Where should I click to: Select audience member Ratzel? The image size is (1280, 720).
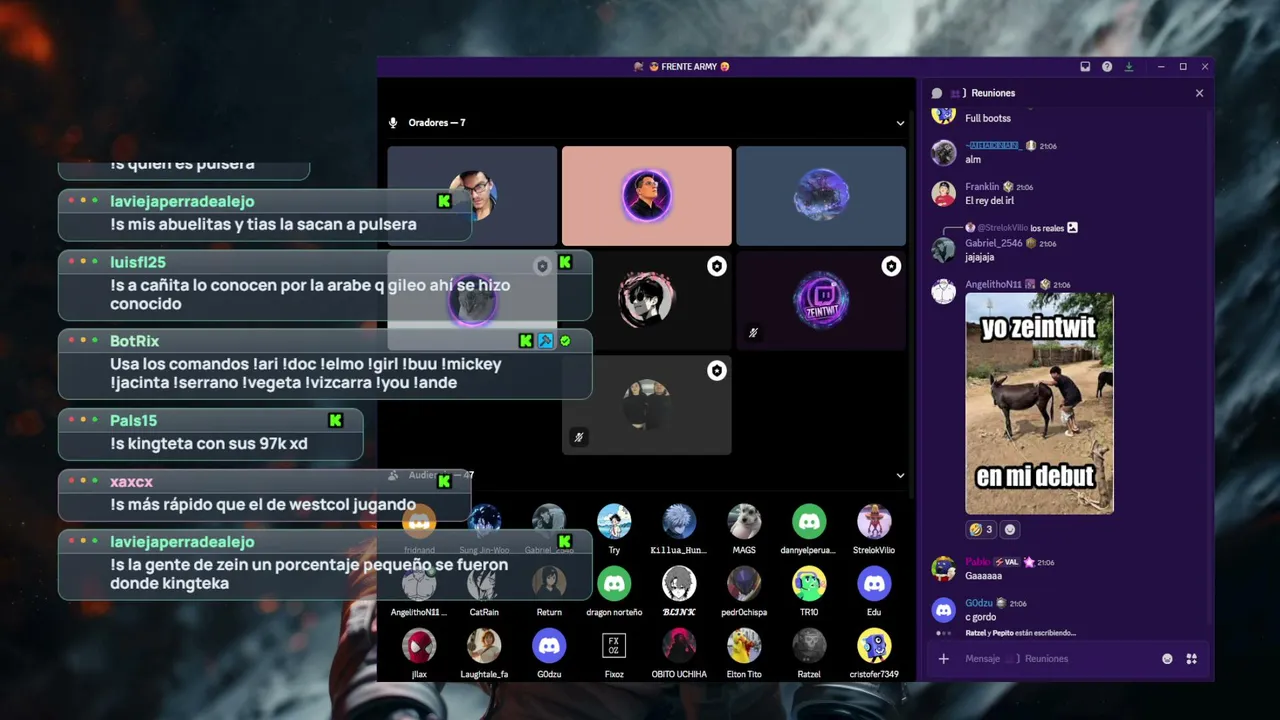coord(809,653)
